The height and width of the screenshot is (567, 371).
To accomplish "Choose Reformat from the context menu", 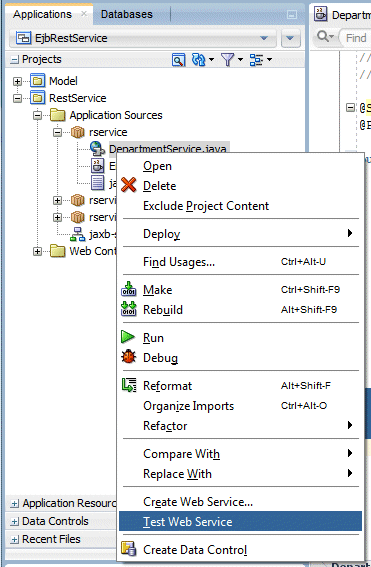I will coord(240,386).
